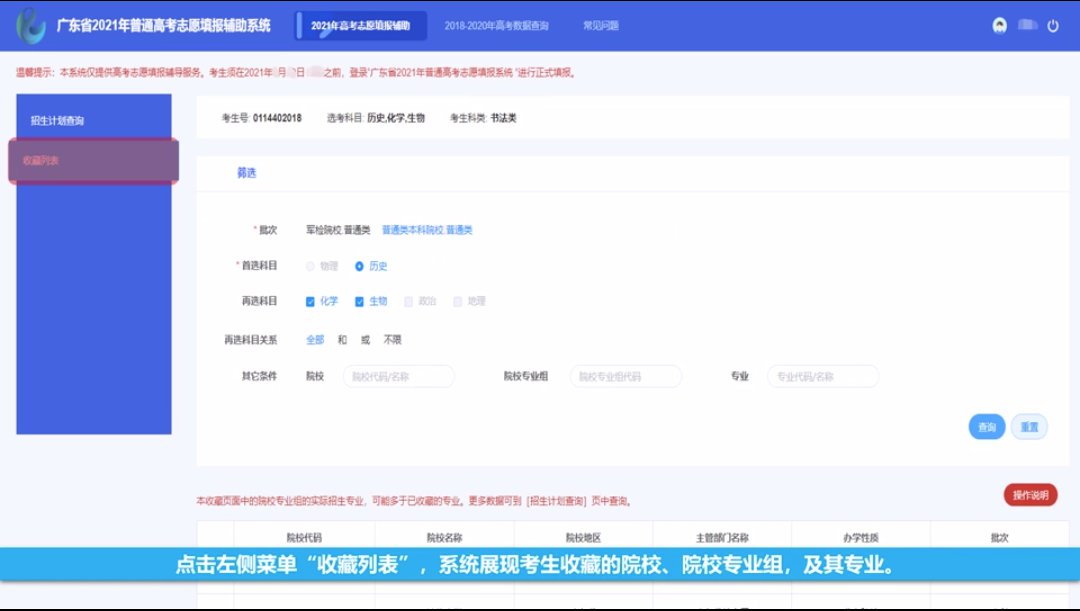The height and width of the screenshot is (611, 1080).
Task: Select the 物理 radio button
Action: pos(310,266)
